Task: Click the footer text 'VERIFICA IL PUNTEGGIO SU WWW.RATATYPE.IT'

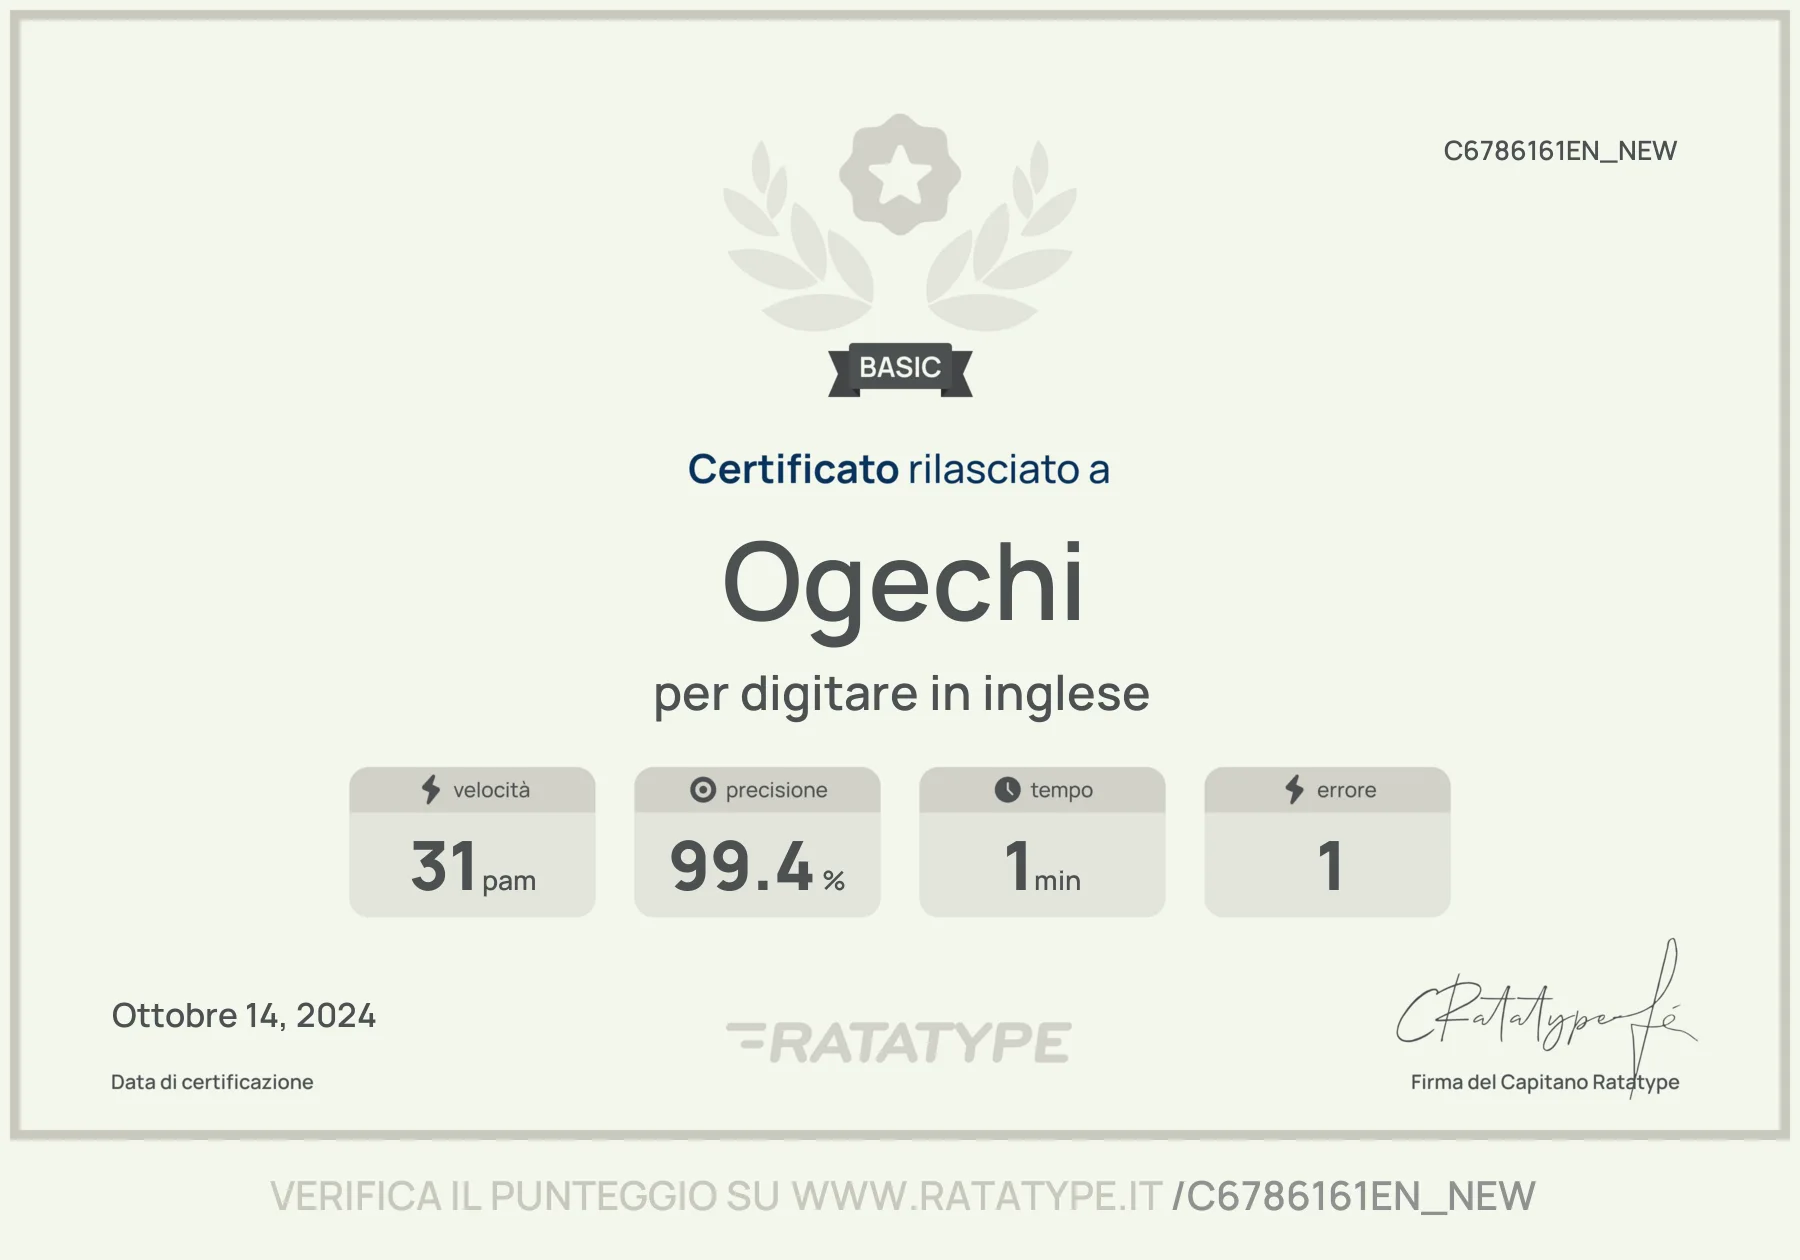Action: (716, 1197)
